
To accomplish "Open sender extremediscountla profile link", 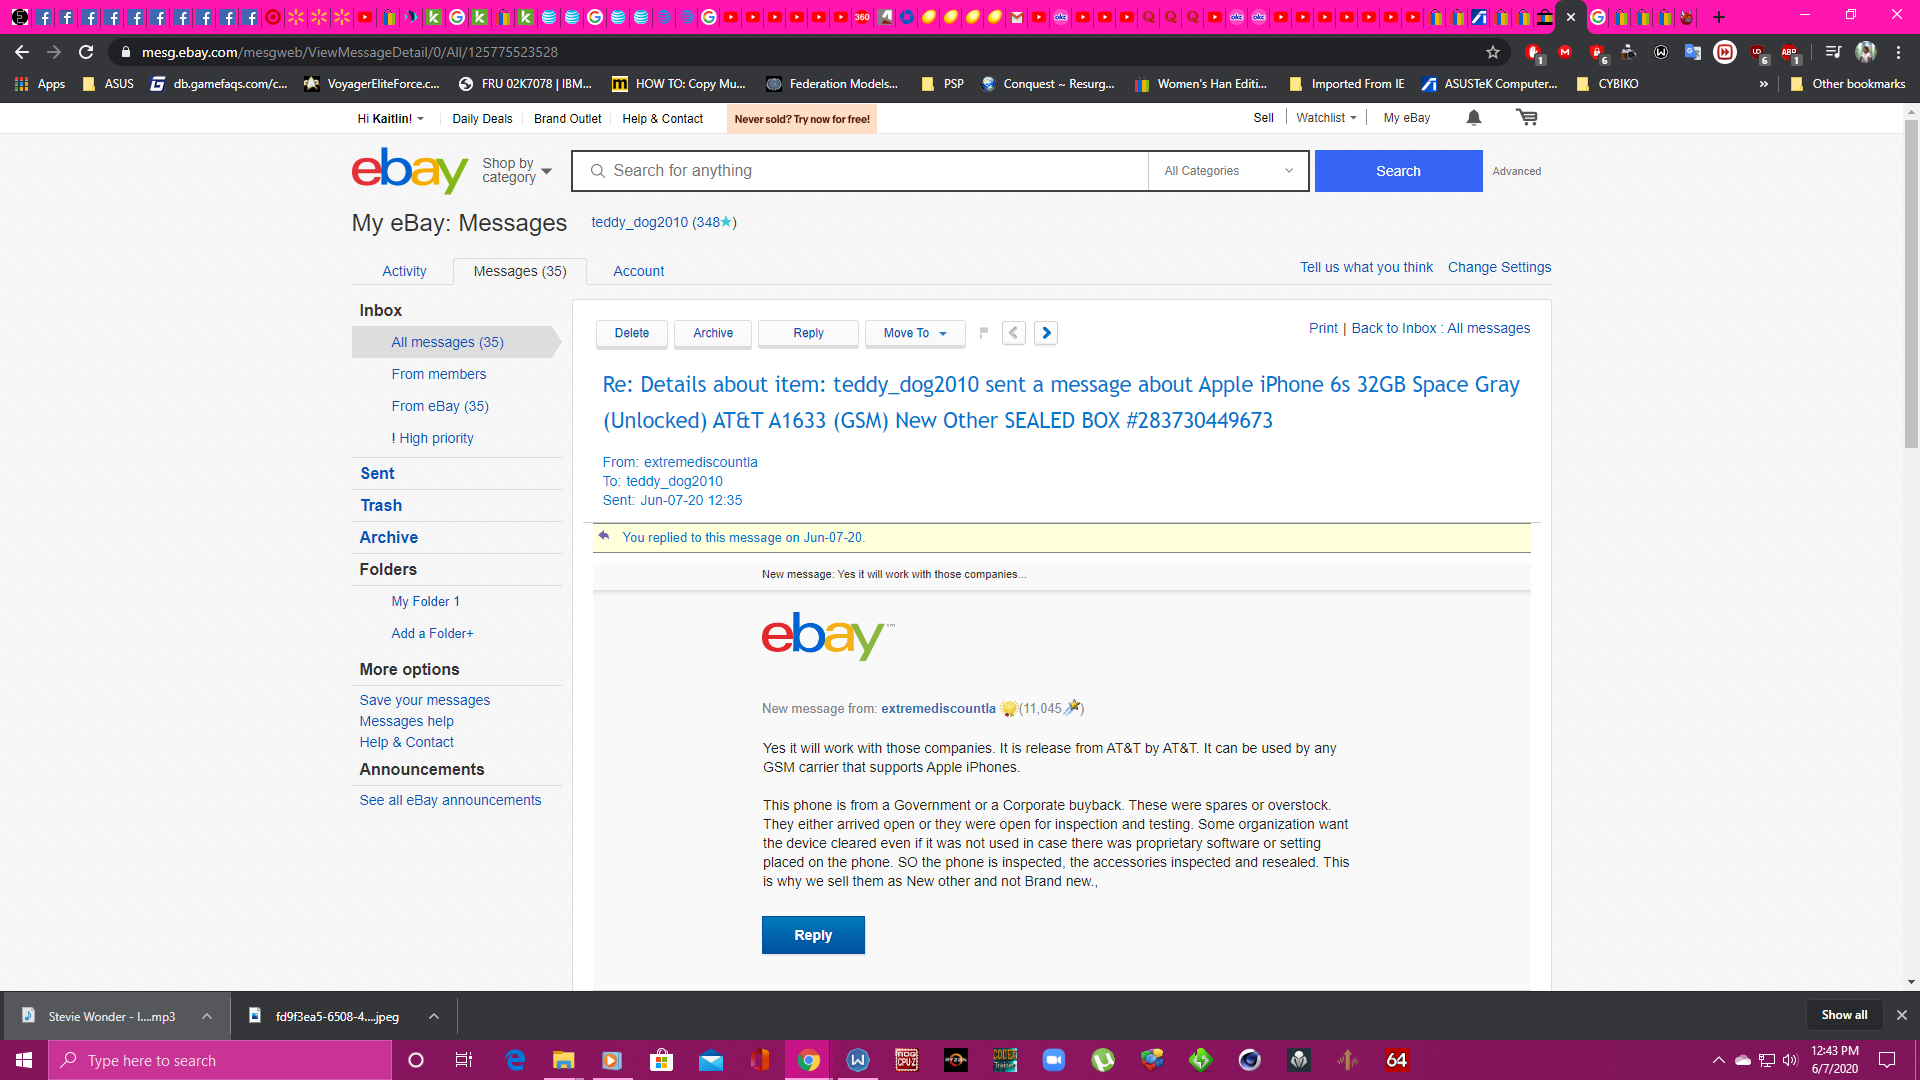I will click(x=938, y=708).
